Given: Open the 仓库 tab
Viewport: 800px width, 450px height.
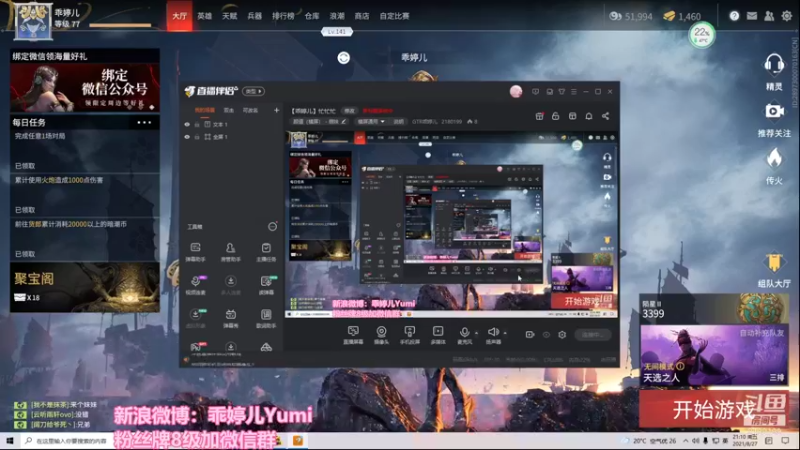Looking at the screenshot, I should tap(312, 16).
